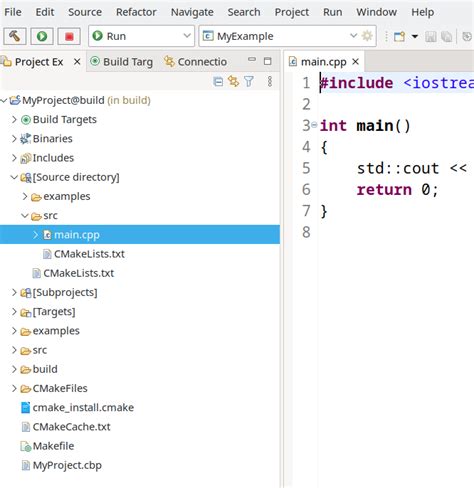Click the hammer Build icon

click(15, 36)
